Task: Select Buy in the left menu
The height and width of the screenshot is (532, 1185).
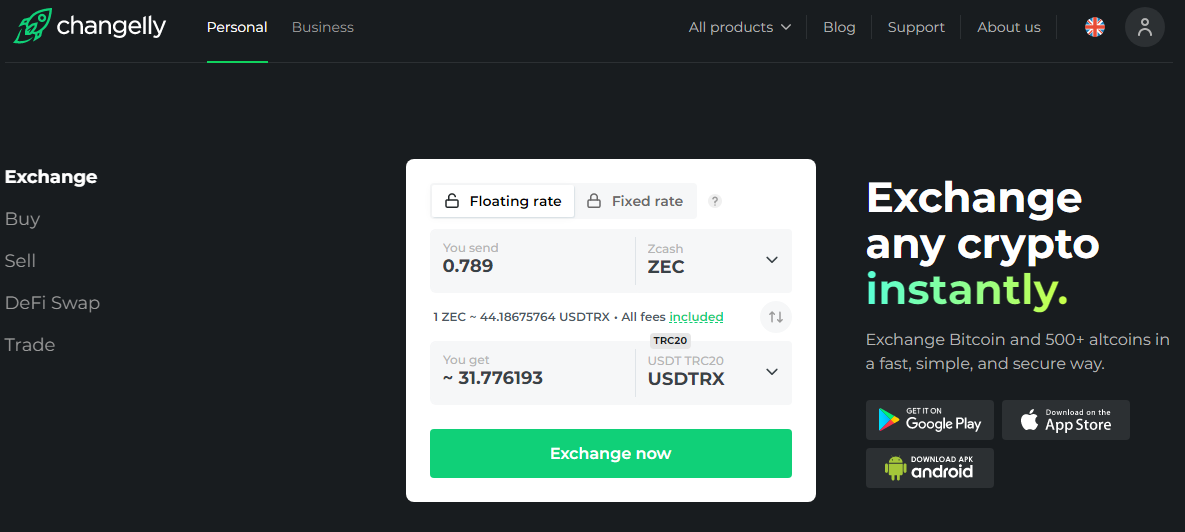Action: tap(22, 219)
